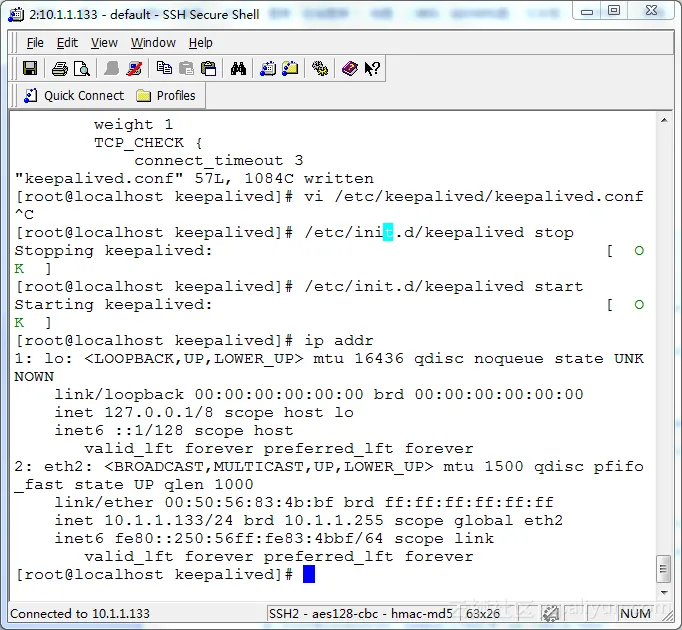Screen dimensions: 682x630
Task: Open New File Transfer Window icon
Action: click(290, 68)
